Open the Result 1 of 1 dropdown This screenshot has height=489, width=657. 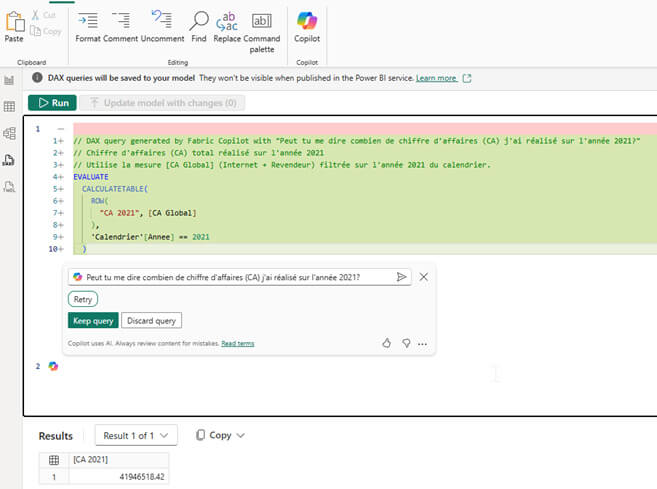(x=136, y=435)
